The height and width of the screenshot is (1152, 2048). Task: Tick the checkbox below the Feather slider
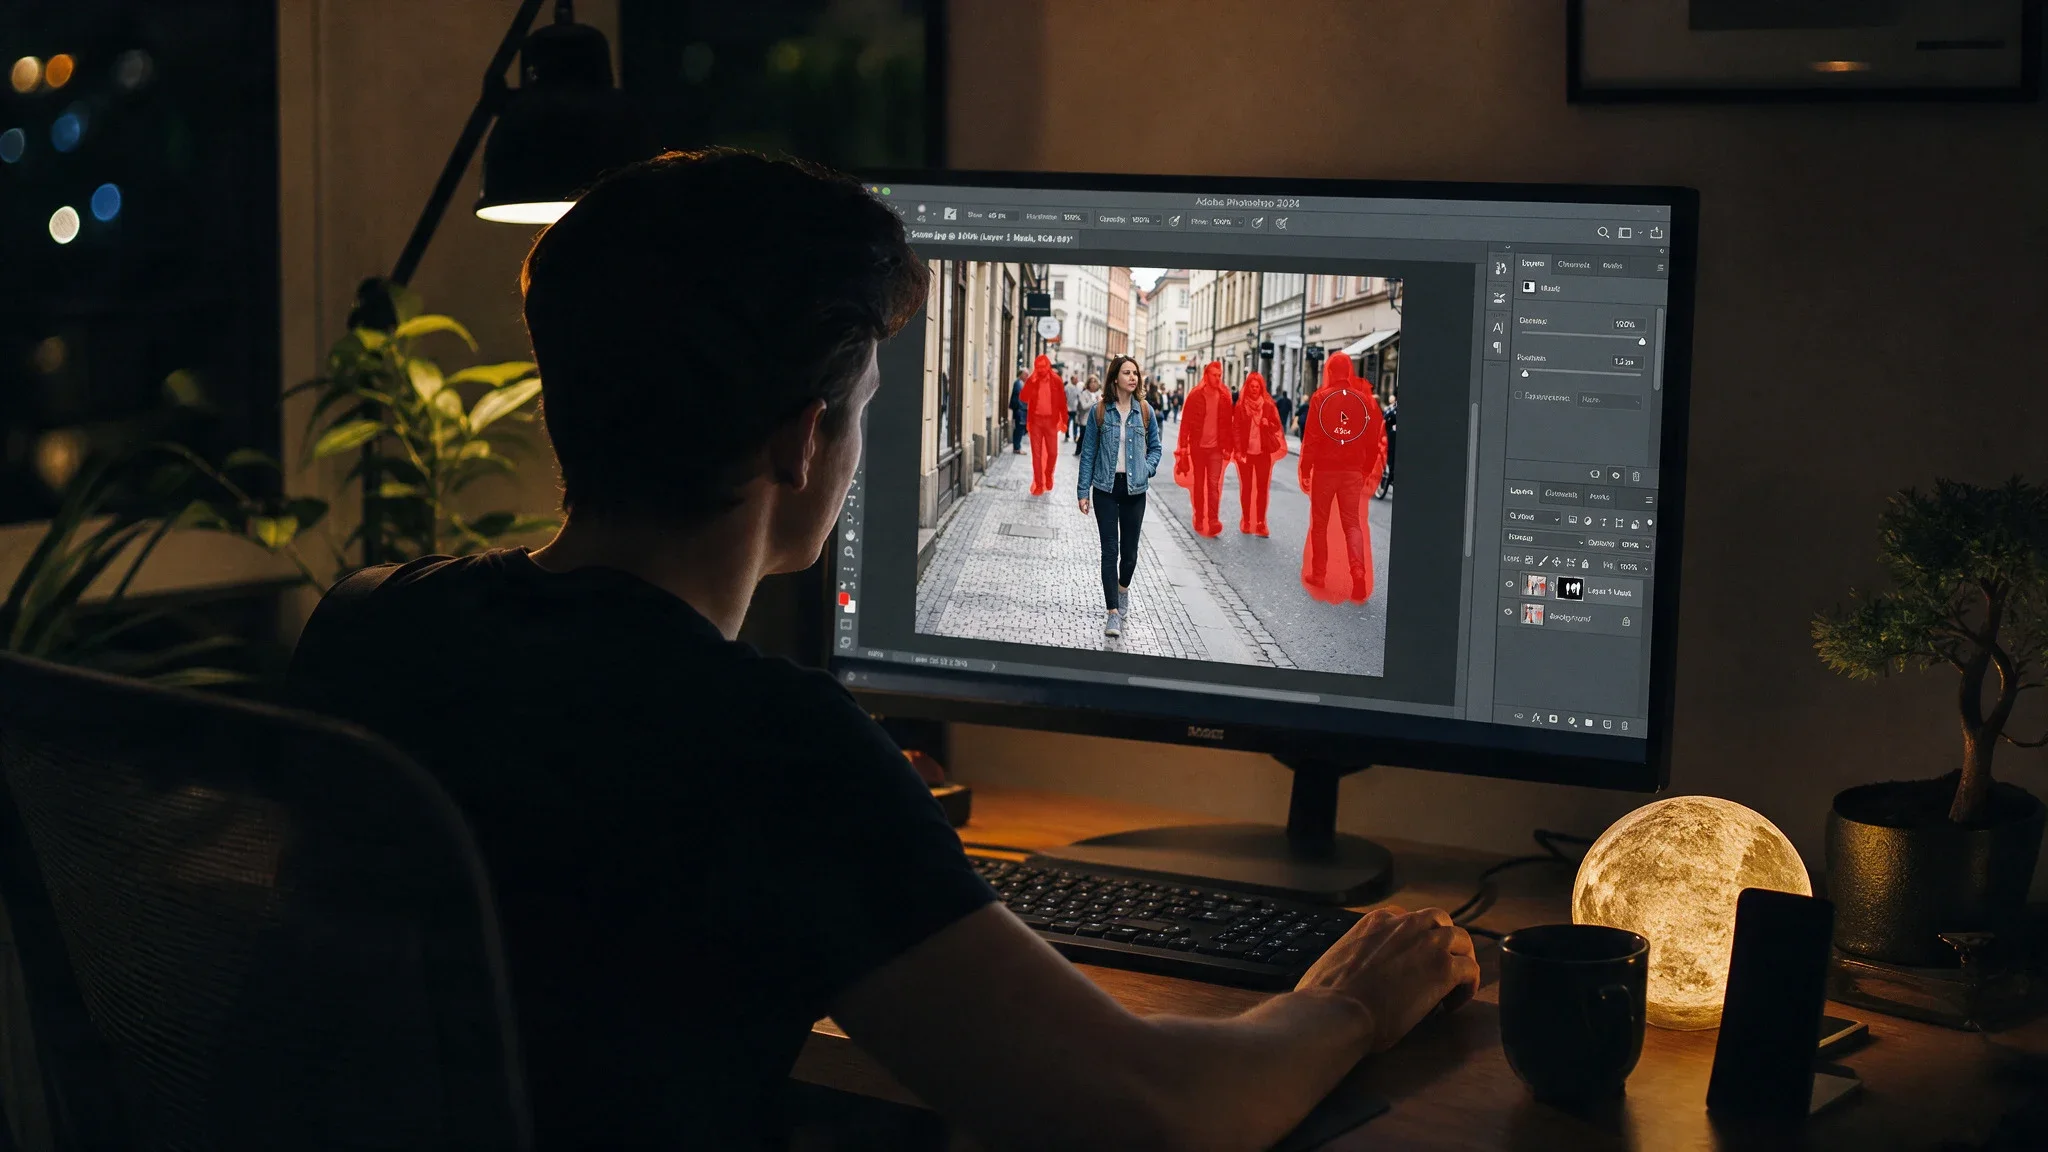coord(1518,395)
